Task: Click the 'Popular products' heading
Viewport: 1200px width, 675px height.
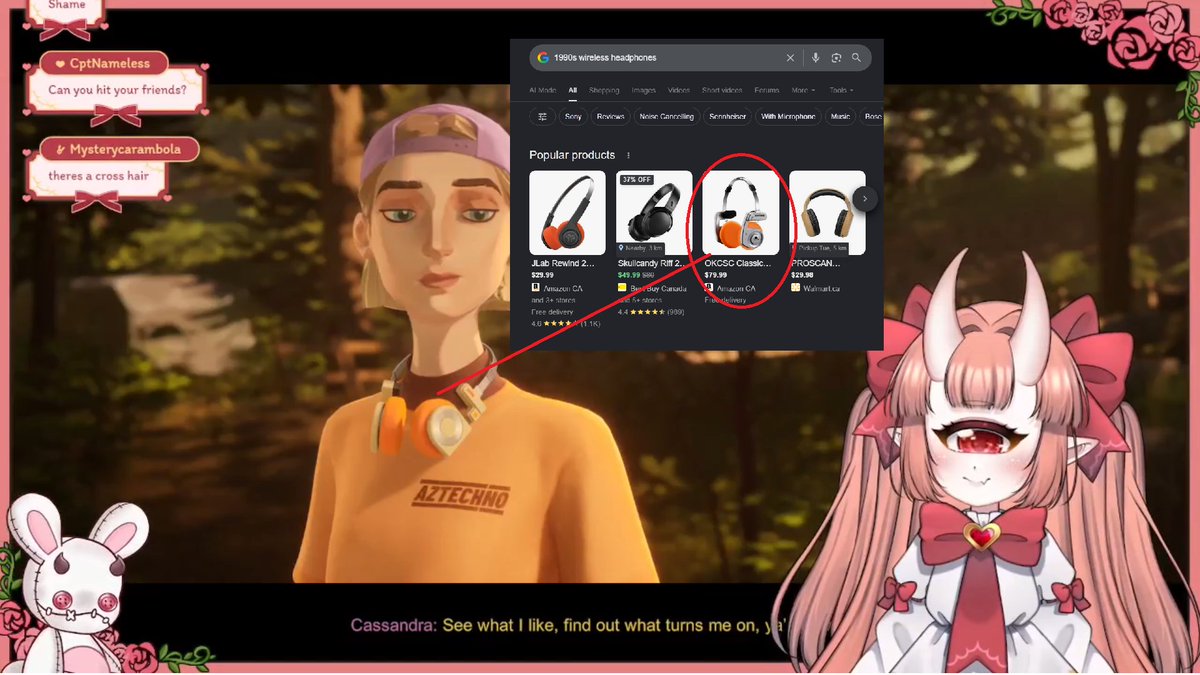Action: [572, 155]
